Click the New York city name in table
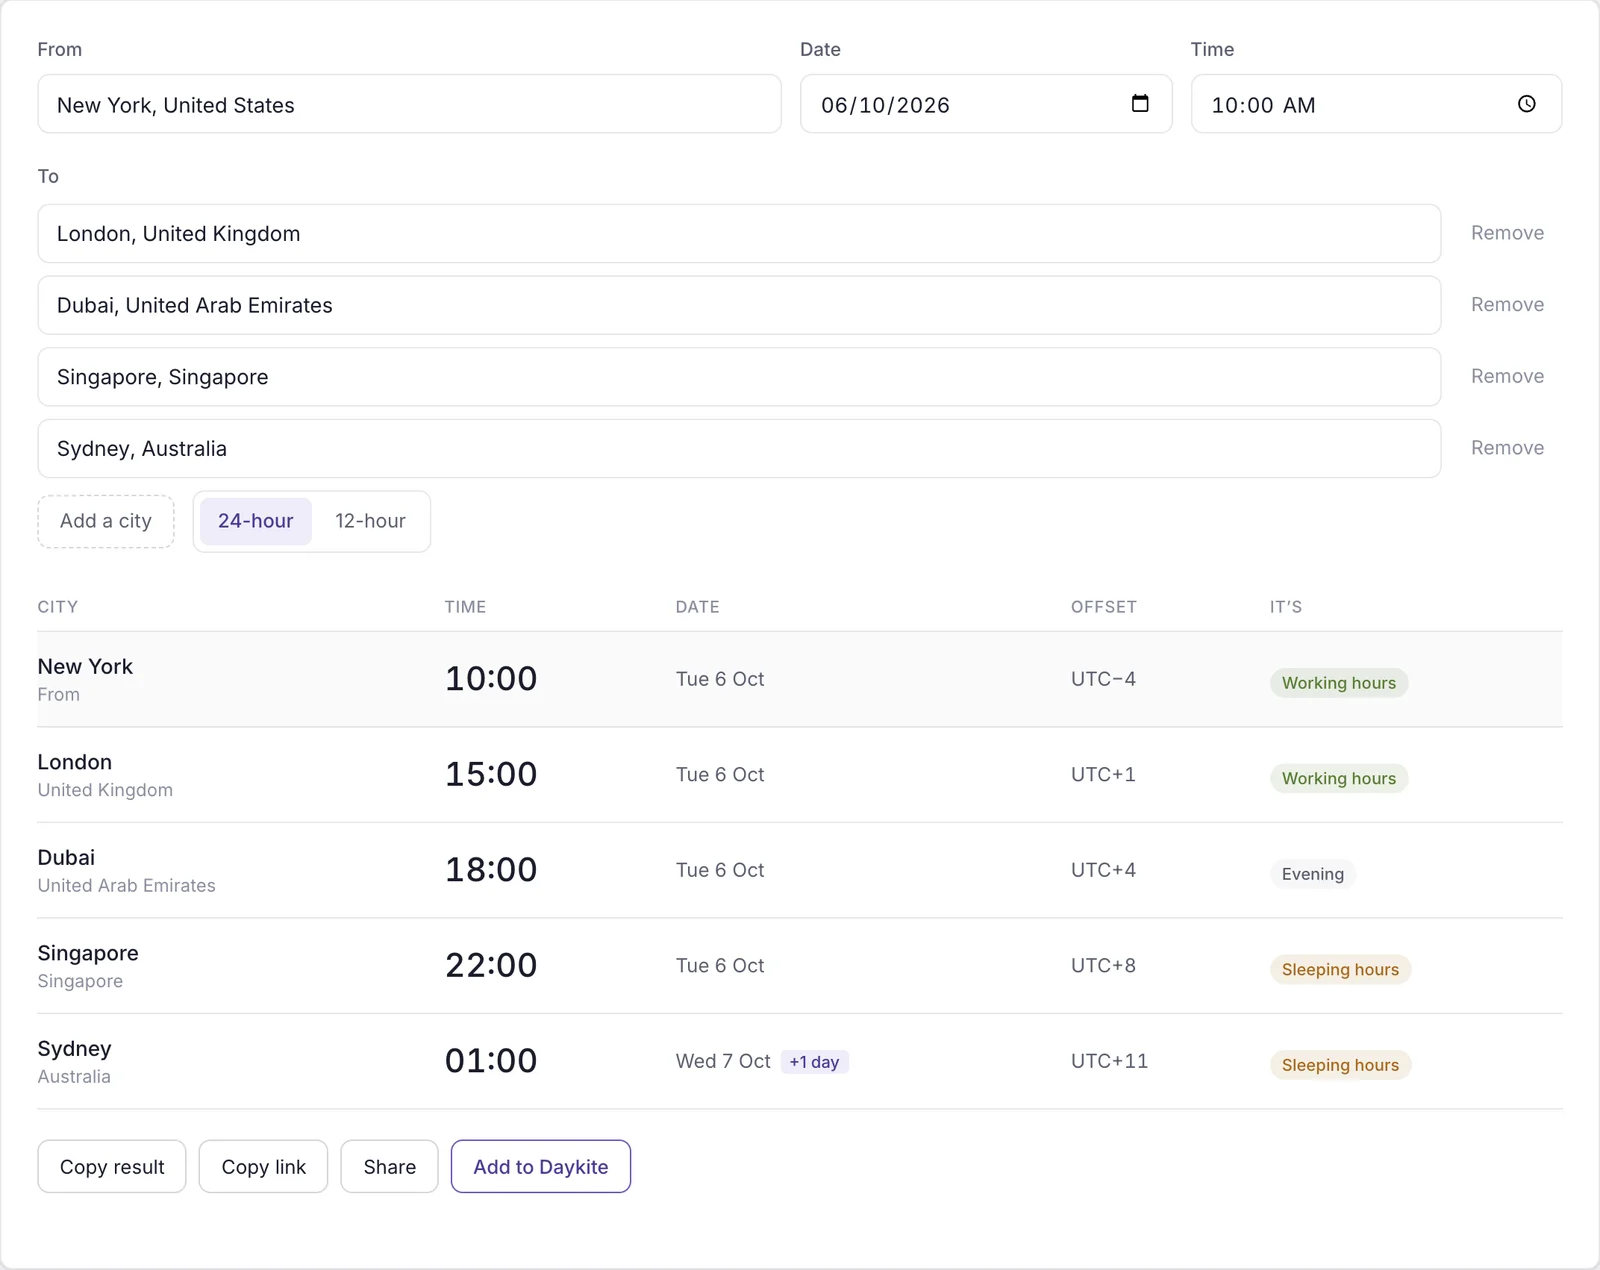This screenshot has width=1600, height=1270. coord(85,666)
